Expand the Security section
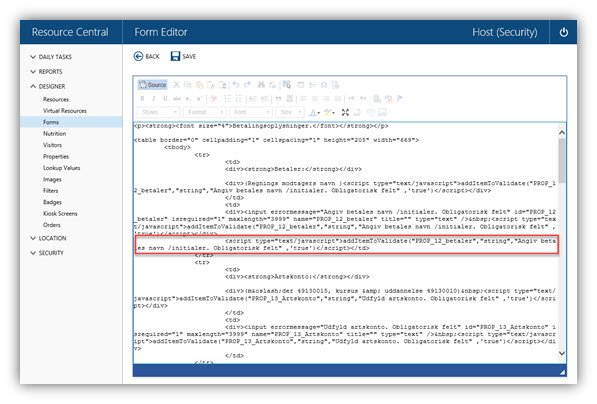The height and width of the screenshot is (404, 597). pyautogui.click(x=47, y=253)
